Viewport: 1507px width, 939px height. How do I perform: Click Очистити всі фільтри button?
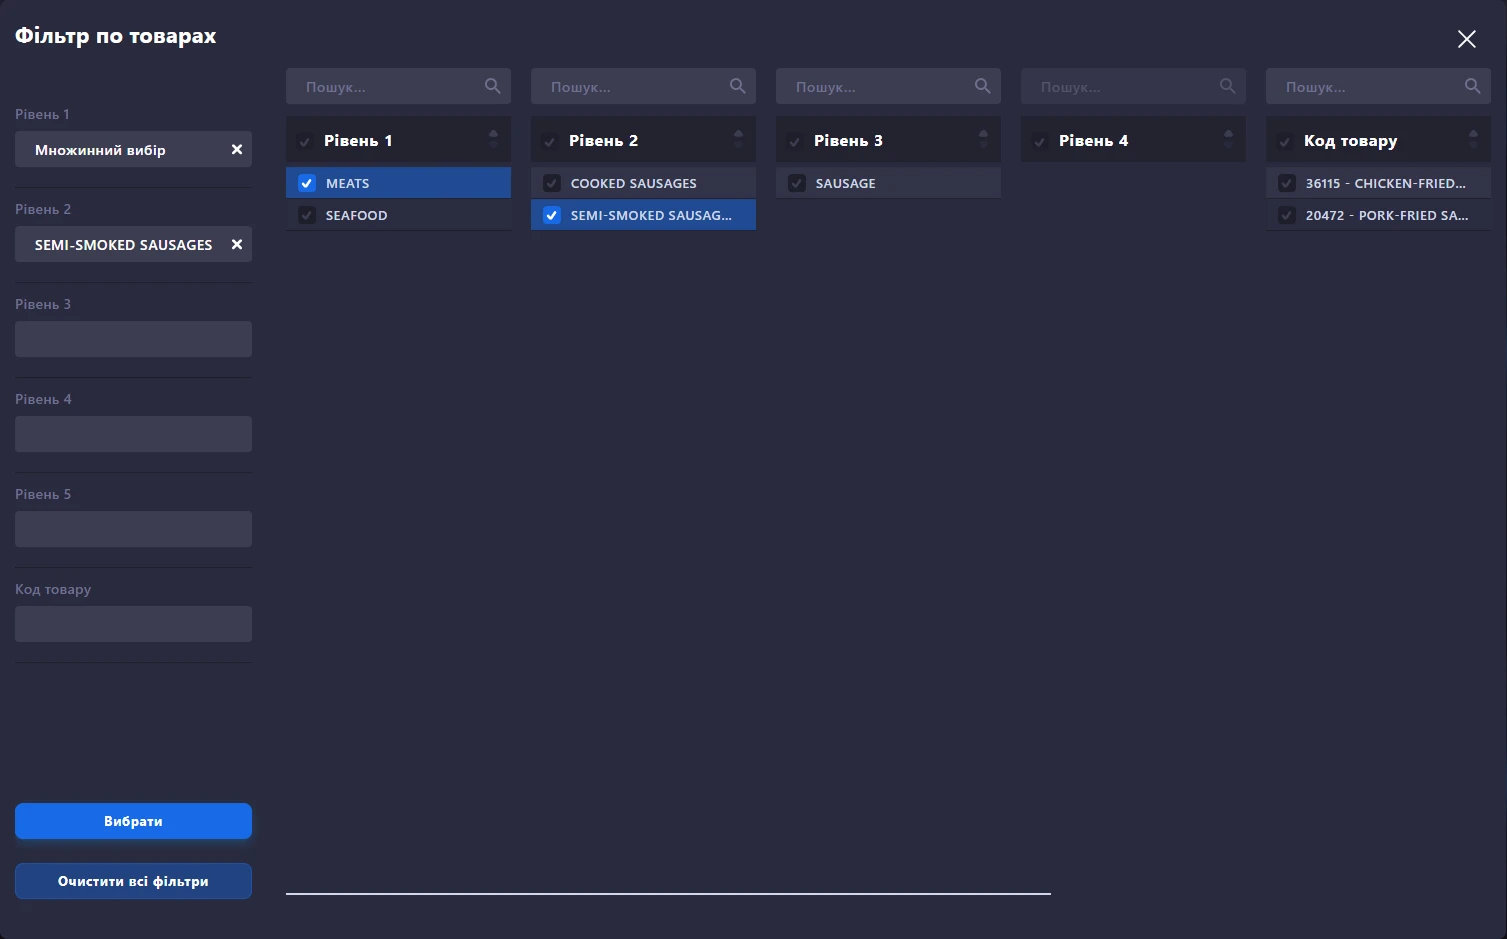coord(133,881)
